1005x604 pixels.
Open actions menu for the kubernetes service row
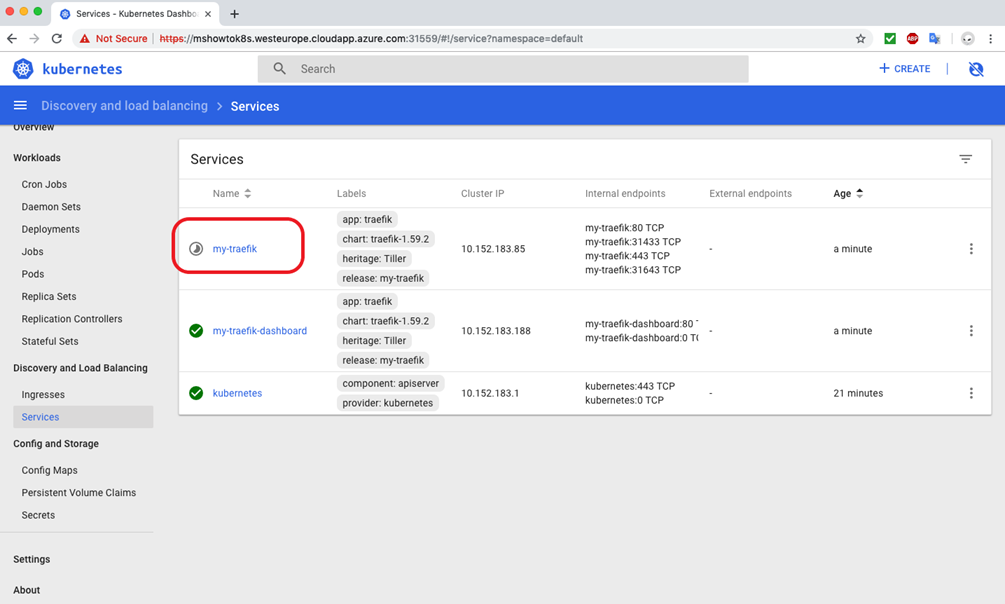click(x=971, y=393)
